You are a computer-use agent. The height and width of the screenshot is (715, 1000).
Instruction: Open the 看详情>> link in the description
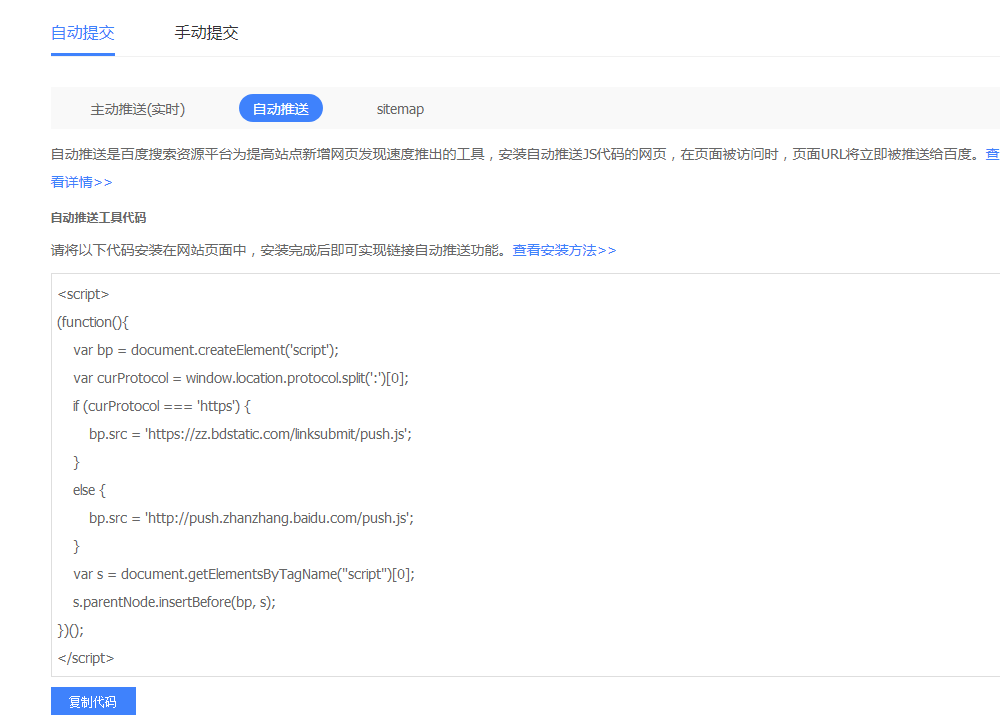(x=81, y=182)
